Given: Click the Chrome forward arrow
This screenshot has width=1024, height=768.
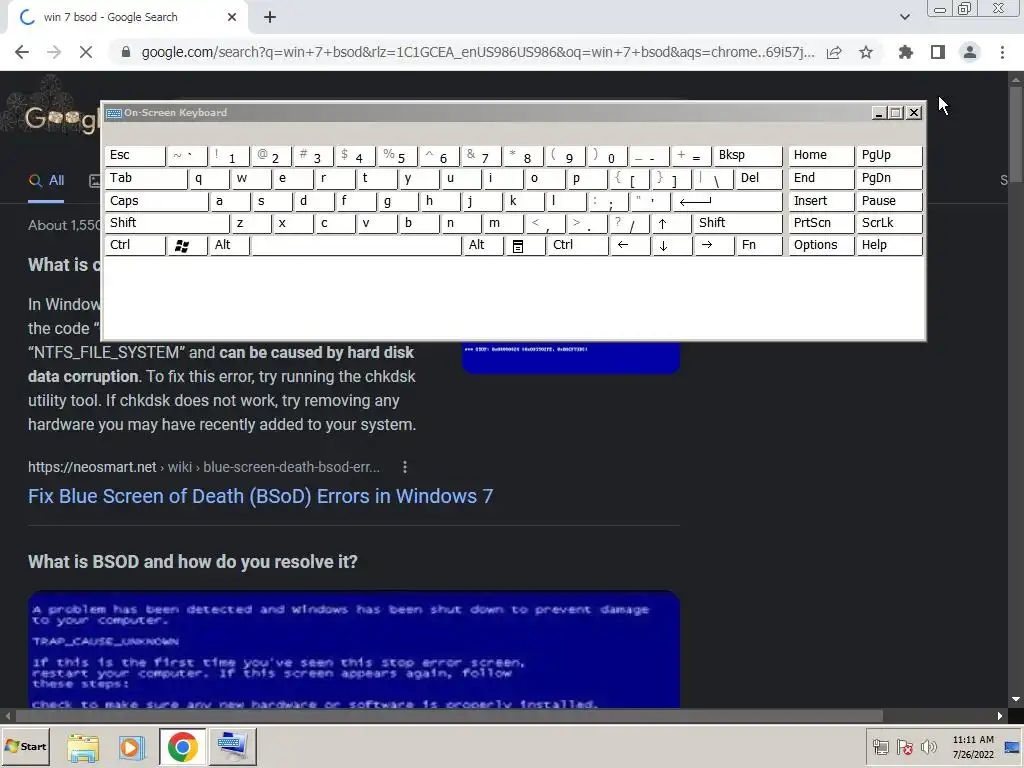Looking at the screenshot, I should [x=54, y=52].
